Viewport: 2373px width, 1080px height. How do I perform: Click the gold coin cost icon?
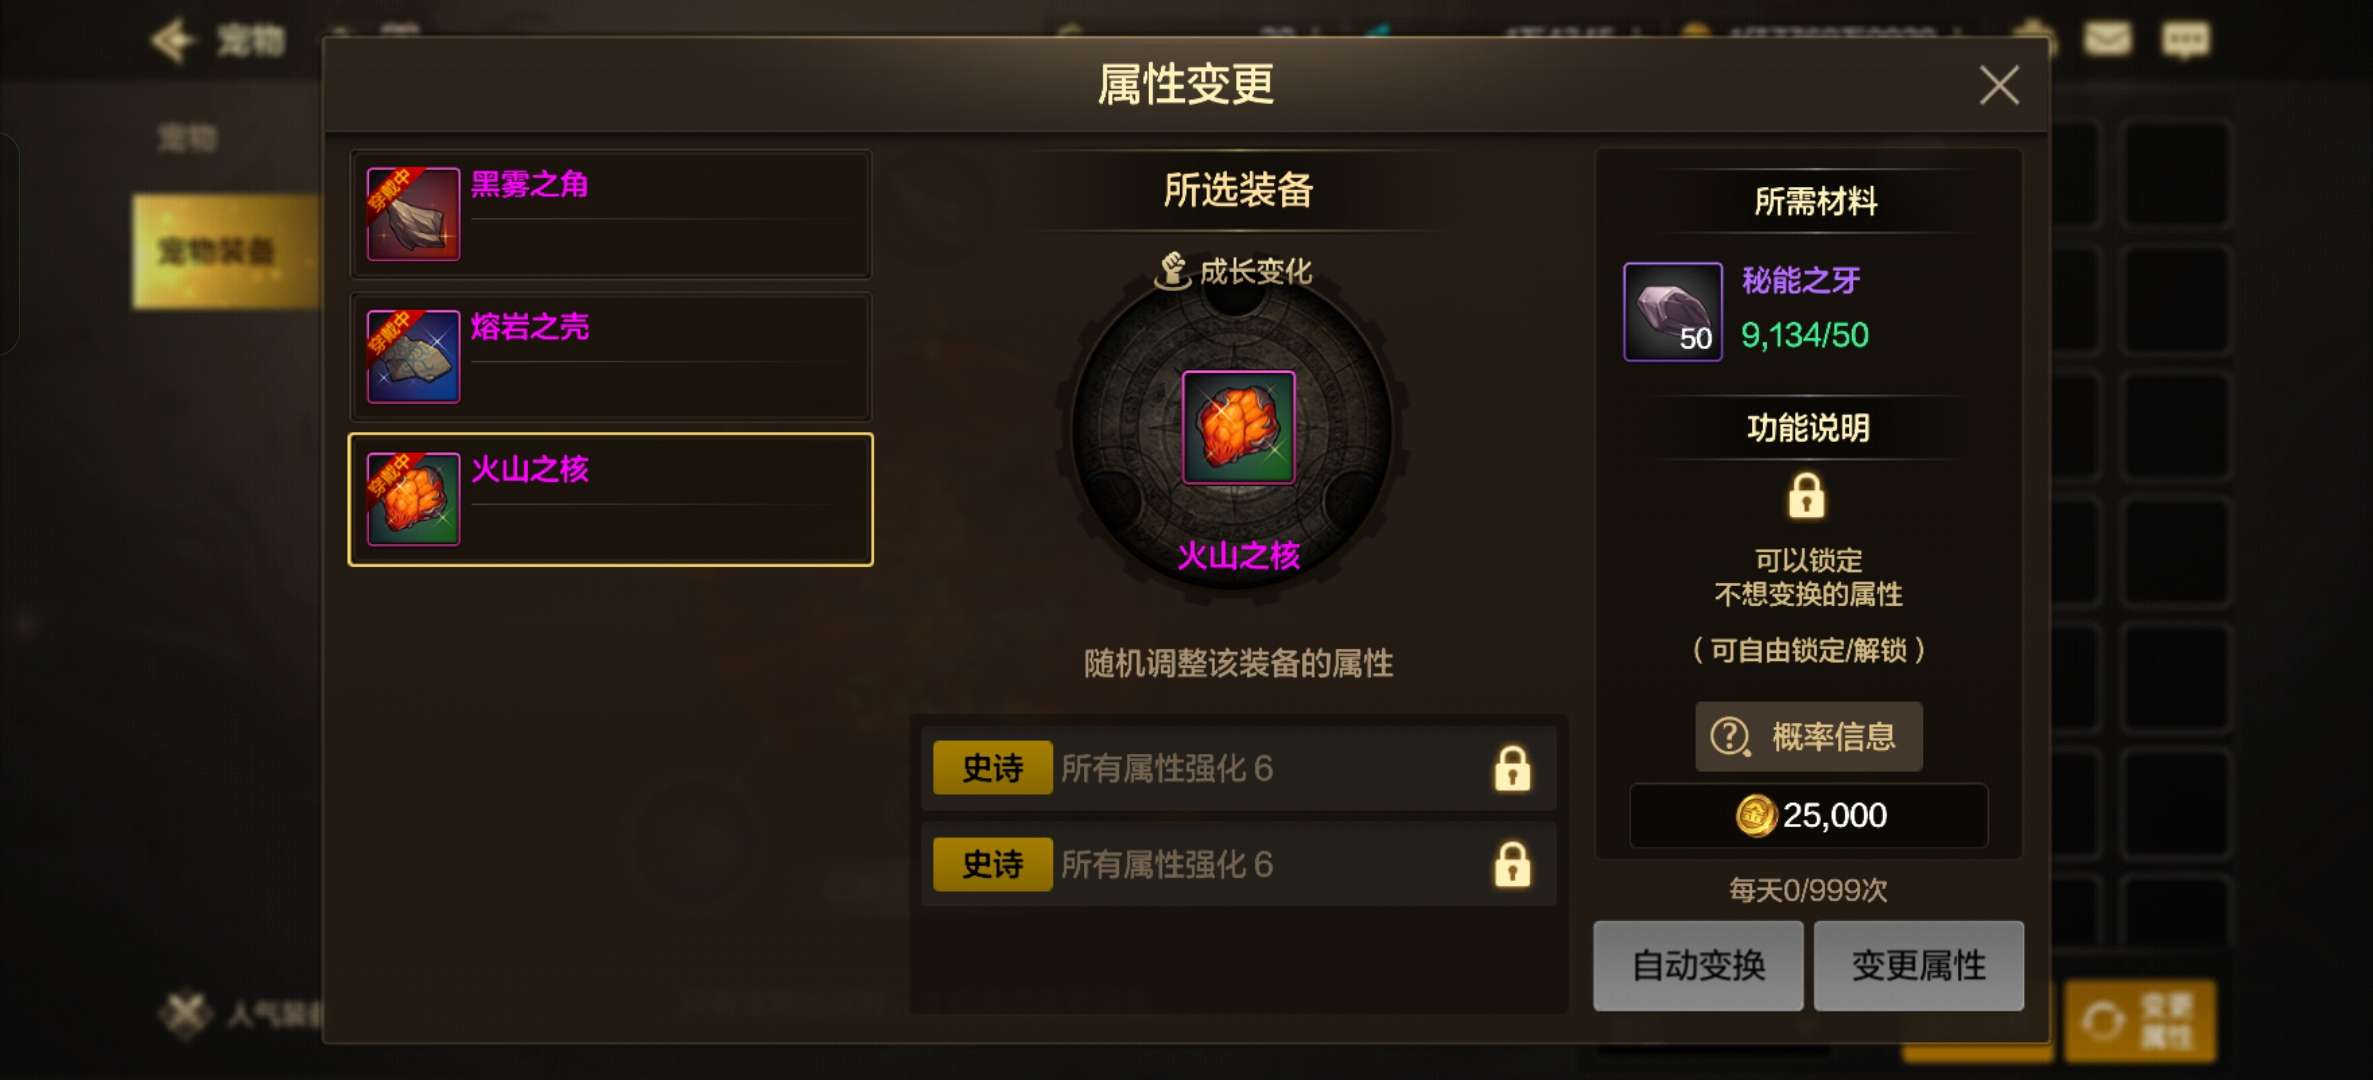[1755, 815]
